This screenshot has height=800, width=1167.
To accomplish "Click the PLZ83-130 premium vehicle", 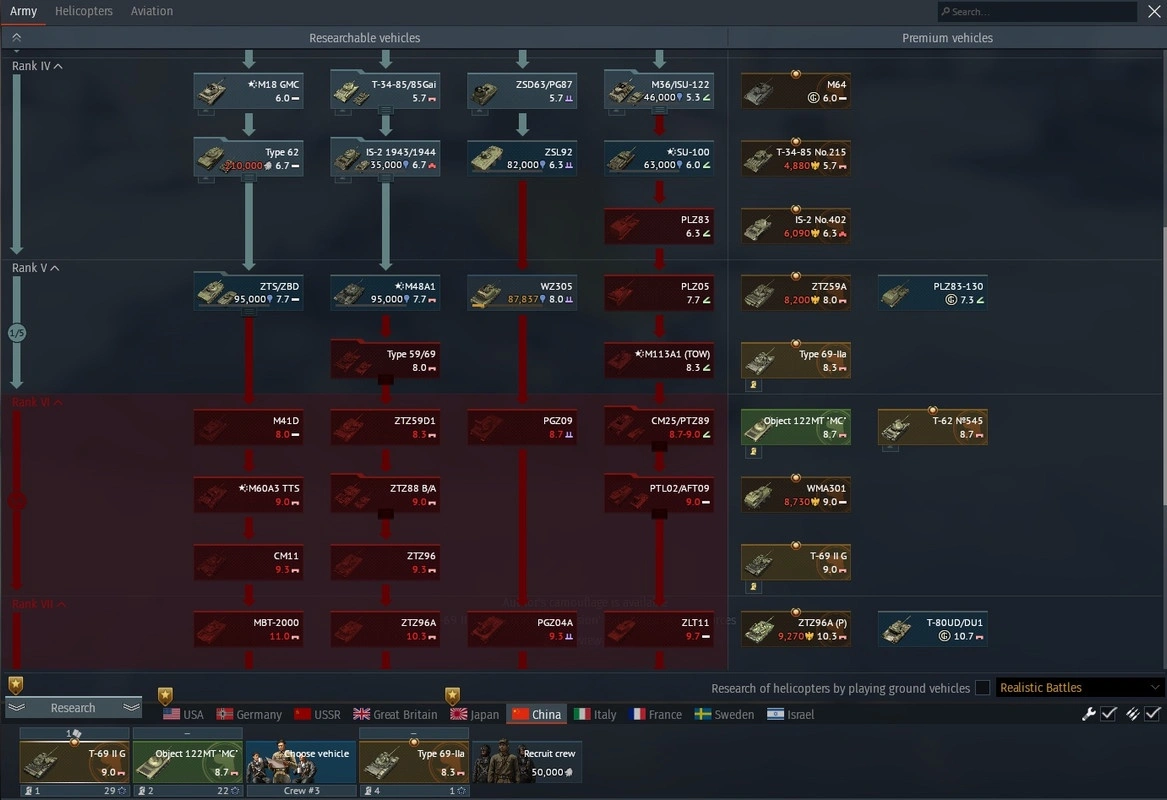I will (x=932, y=293).
